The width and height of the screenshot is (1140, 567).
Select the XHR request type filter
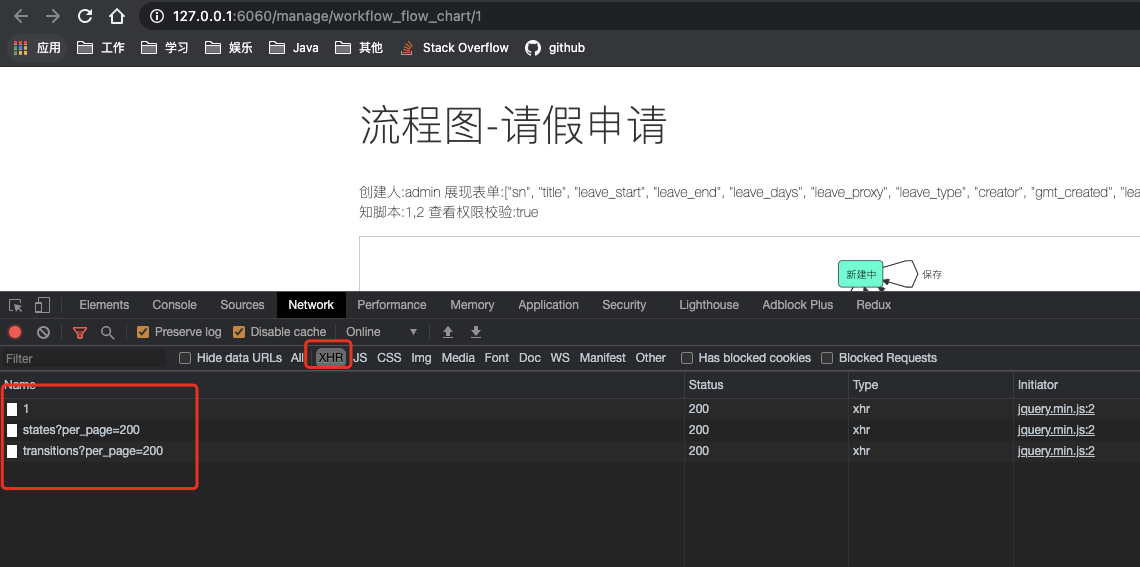tap(331, 358)
